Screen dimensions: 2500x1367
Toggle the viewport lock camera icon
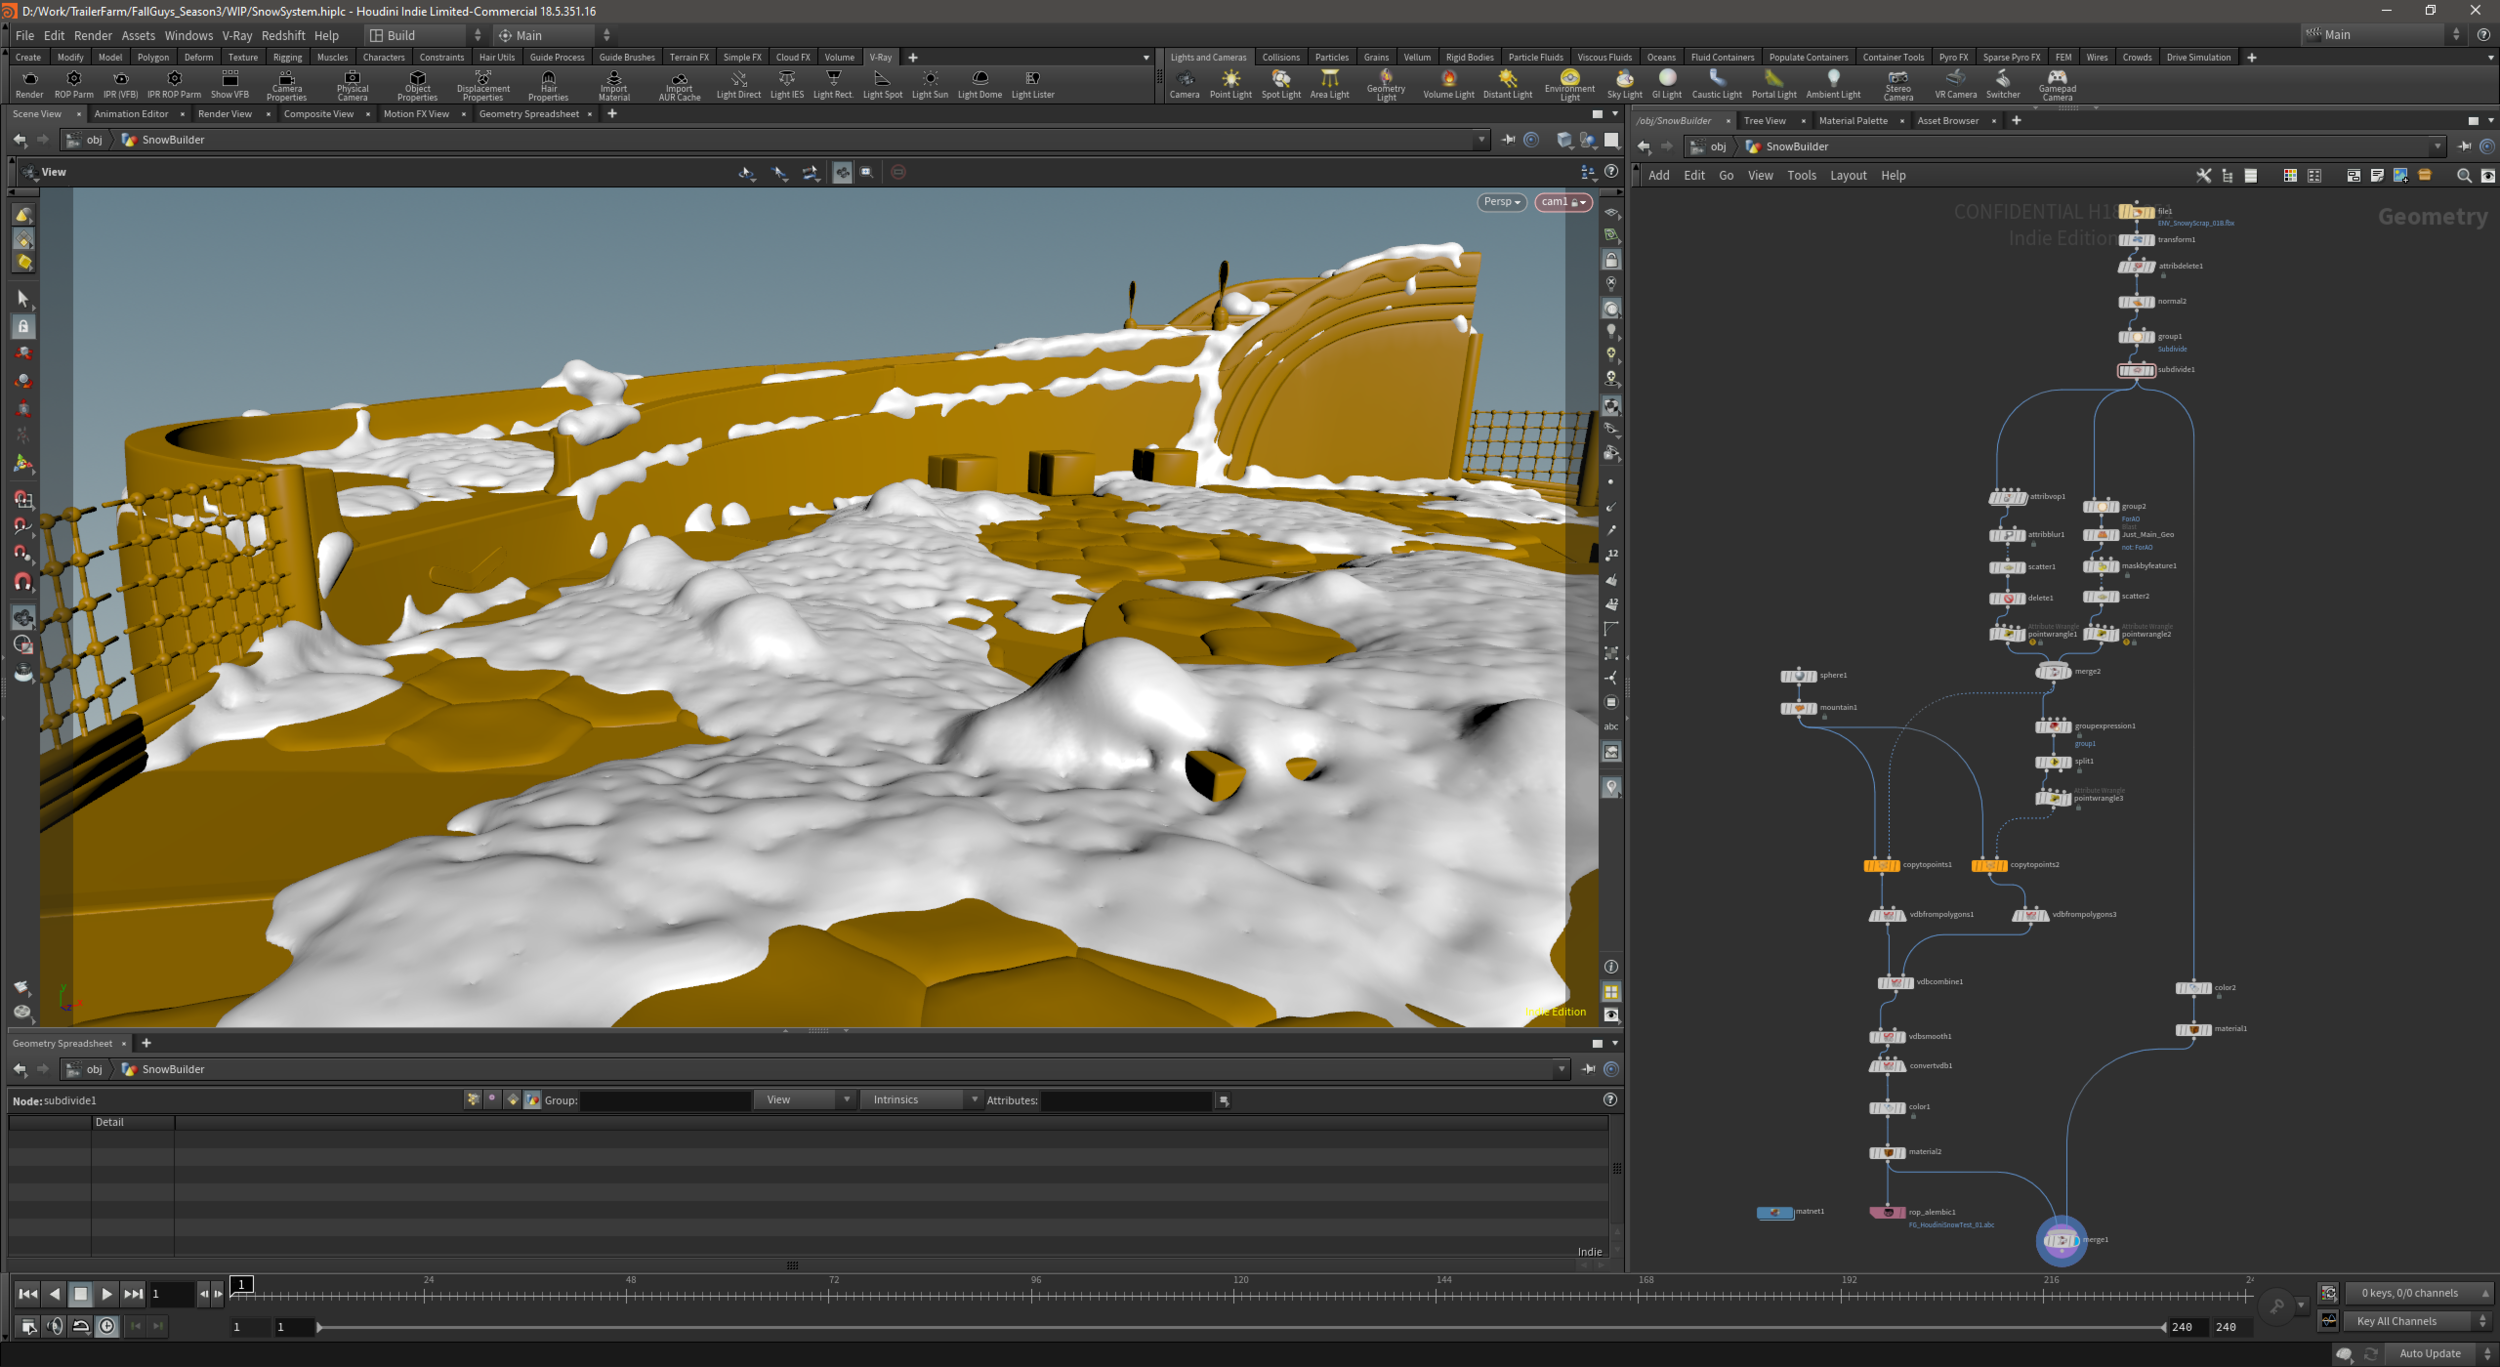coord(1611,260)
